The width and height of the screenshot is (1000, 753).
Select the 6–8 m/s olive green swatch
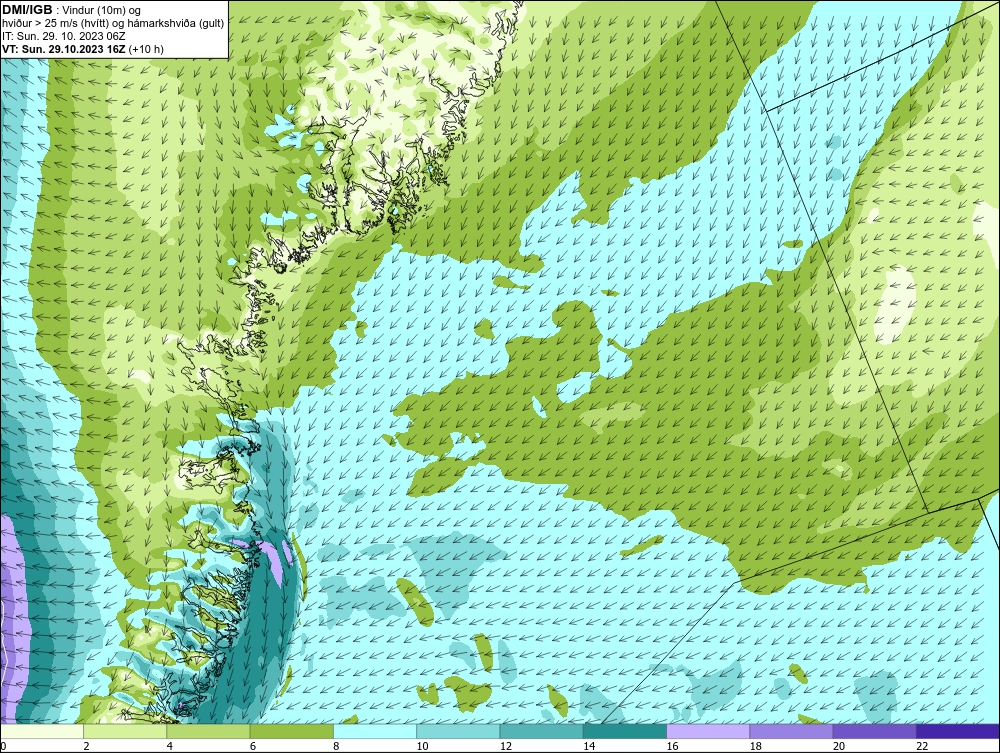tap(291, 731)
